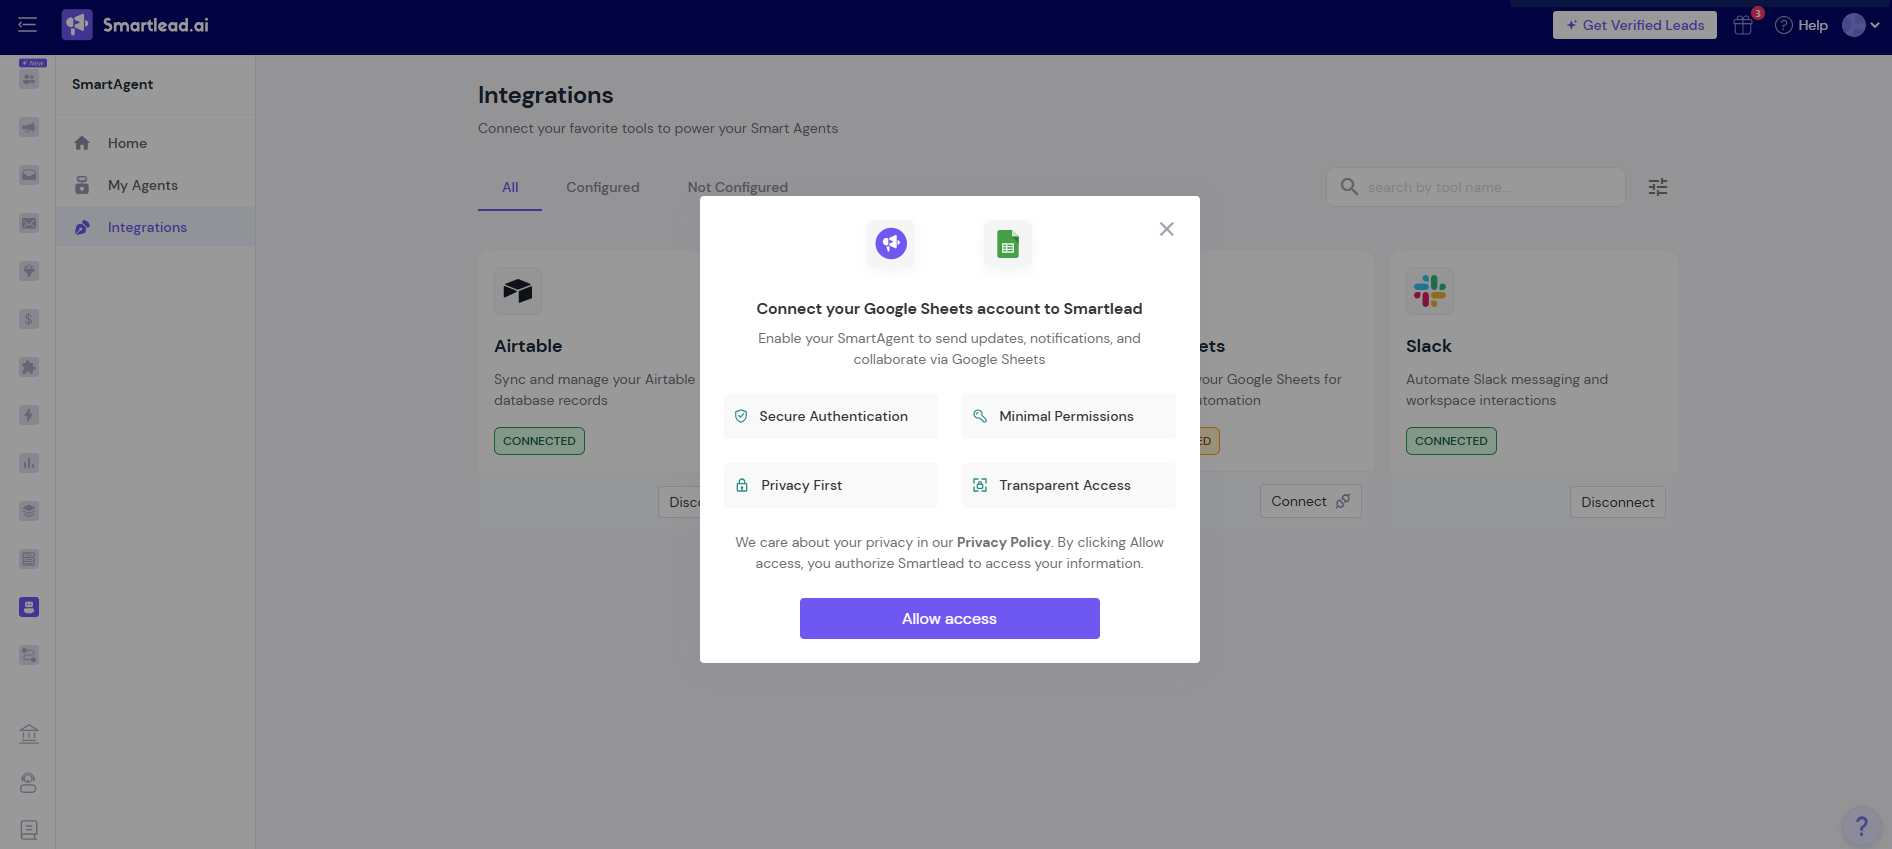The image size is (1892, 849).
Task: Click the Slack card title
Action: coord(1429,346)
